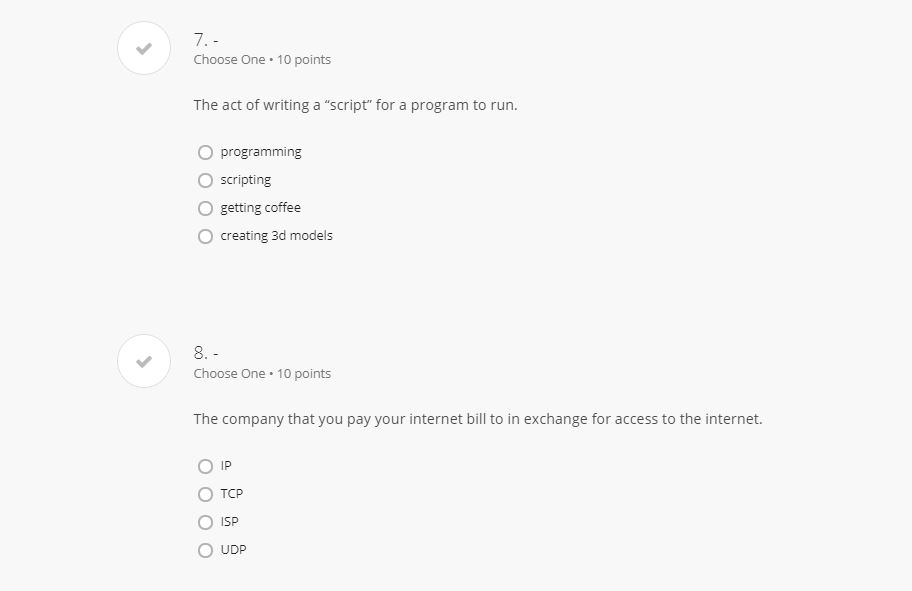Click the checkmark icon beside question 8

[144, 361]
